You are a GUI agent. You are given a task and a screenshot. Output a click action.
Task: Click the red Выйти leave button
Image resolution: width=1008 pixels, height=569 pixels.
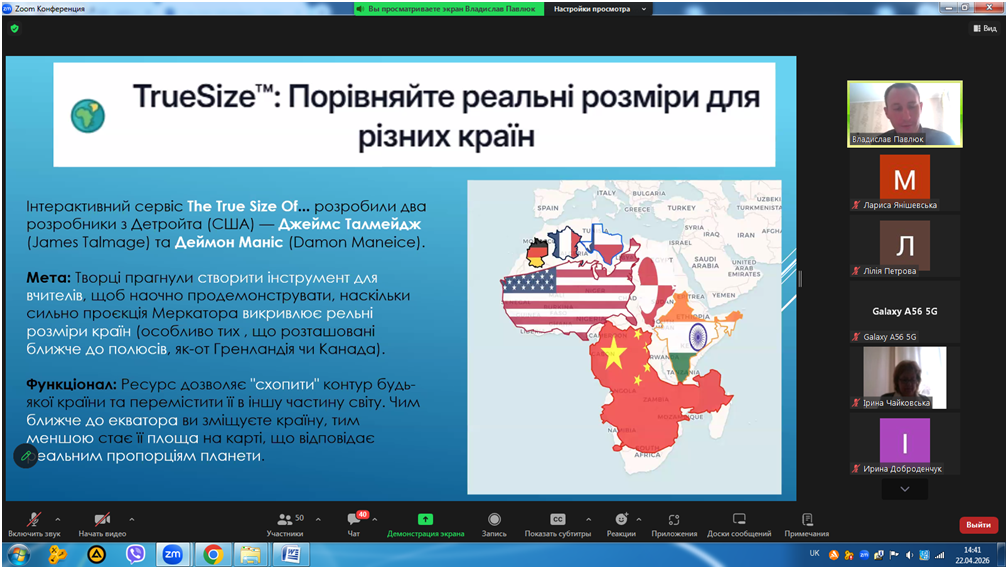tap(978, 525)
